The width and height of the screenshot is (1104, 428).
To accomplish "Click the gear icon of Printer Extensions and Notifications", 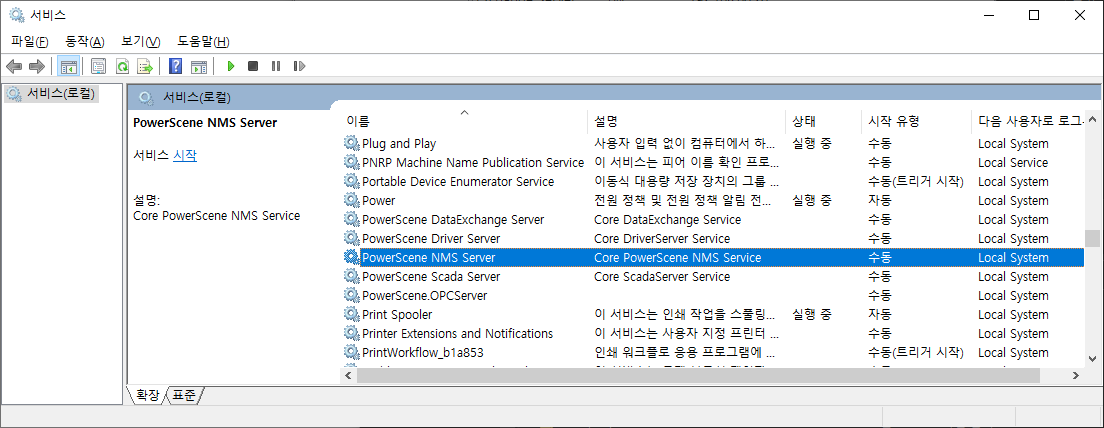I will point(351,334).
